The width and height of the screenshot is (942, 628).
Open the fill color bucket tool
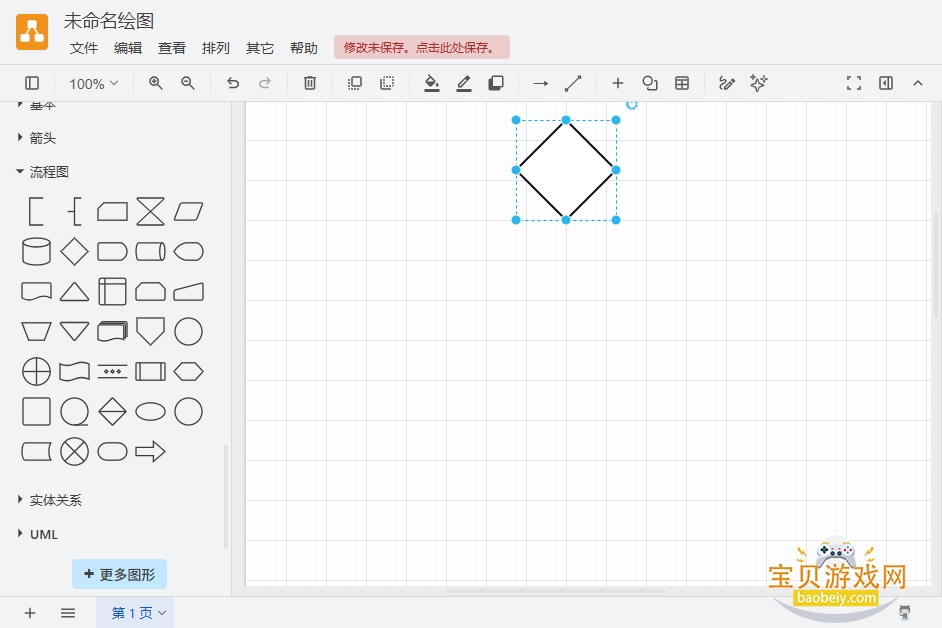tap(431, 83)
